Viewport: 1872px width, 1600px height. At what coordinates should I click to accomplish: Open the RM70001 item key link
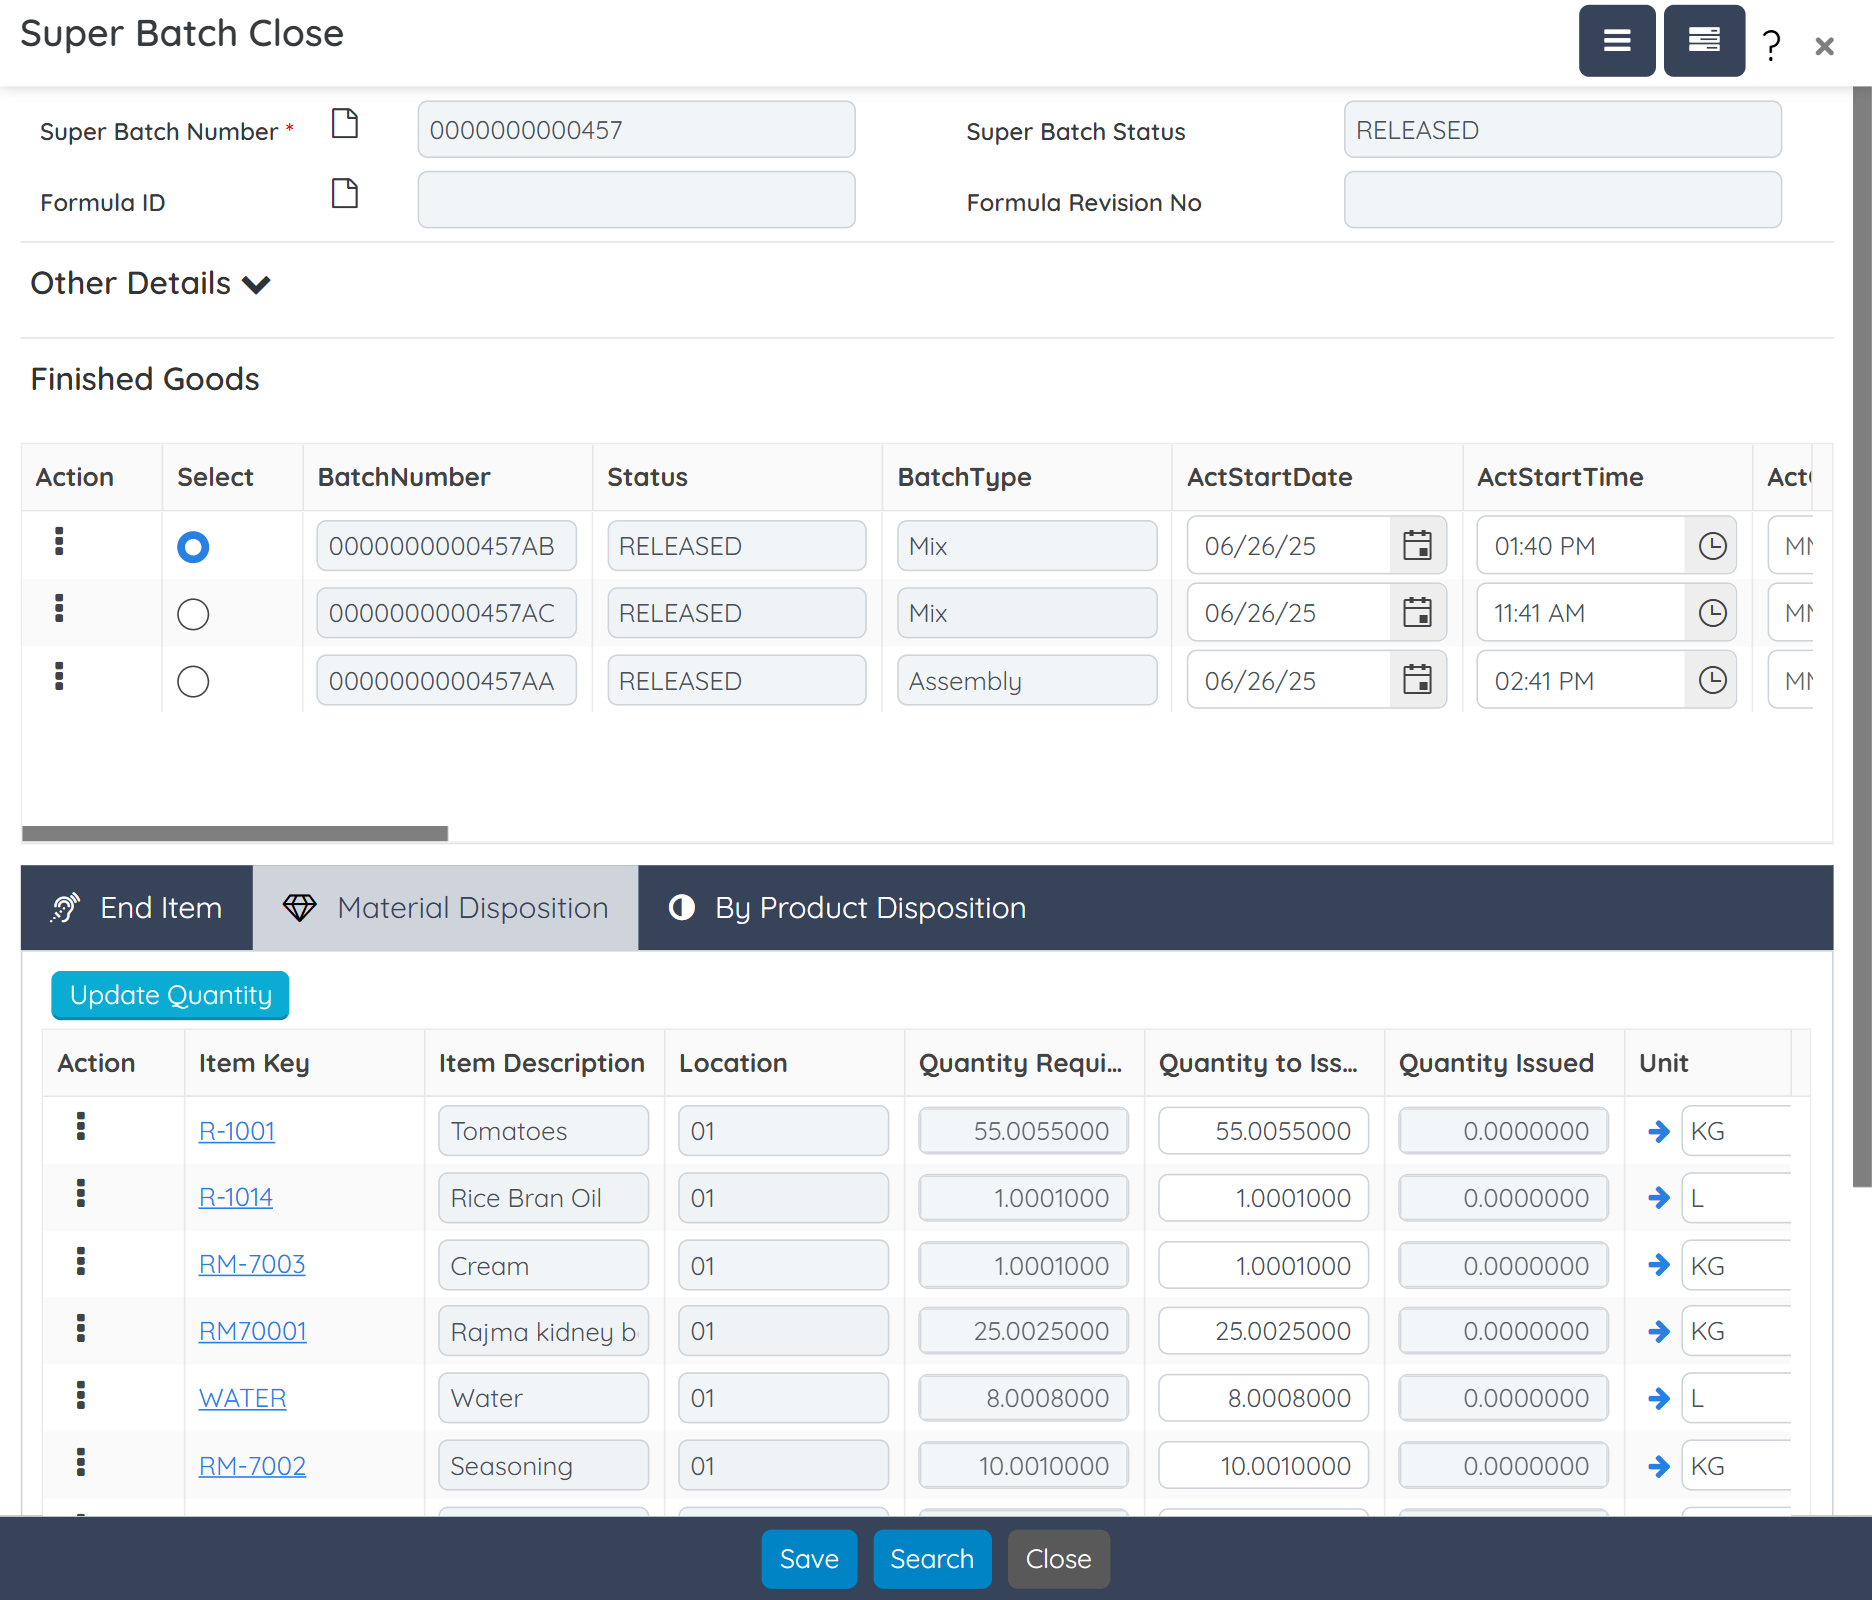point(253,1331)
